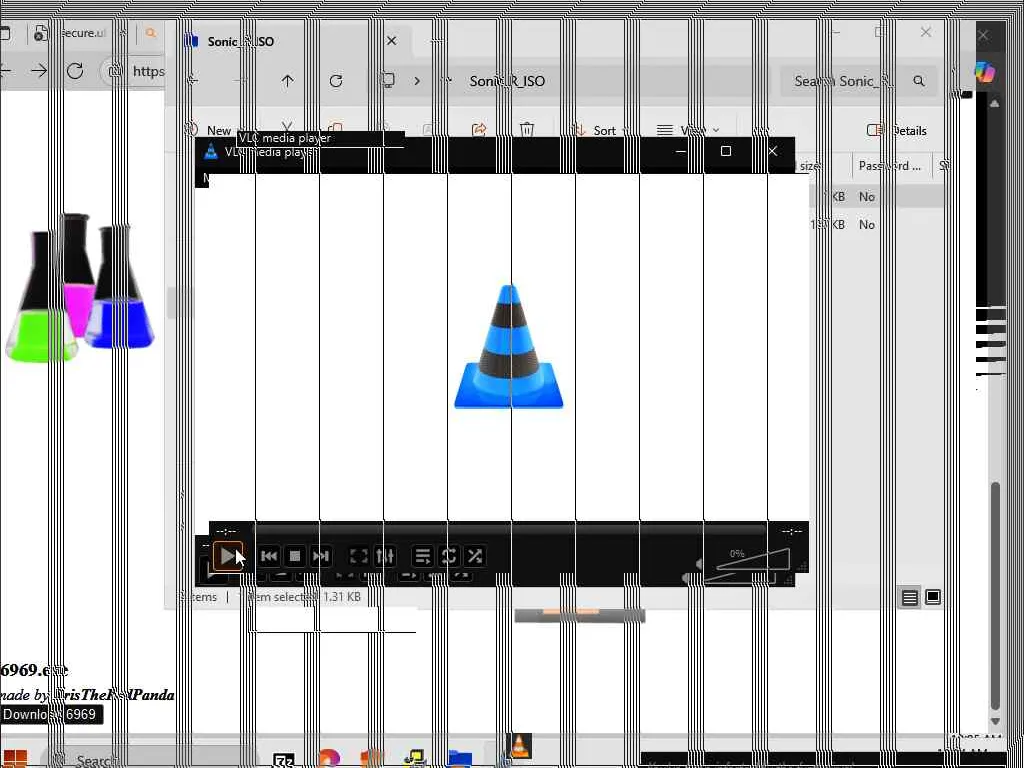Image resolution: width=1024 pixels, height=768 pixels.
Task: Minimize the VLC media player window
Action: click(680, 152)
